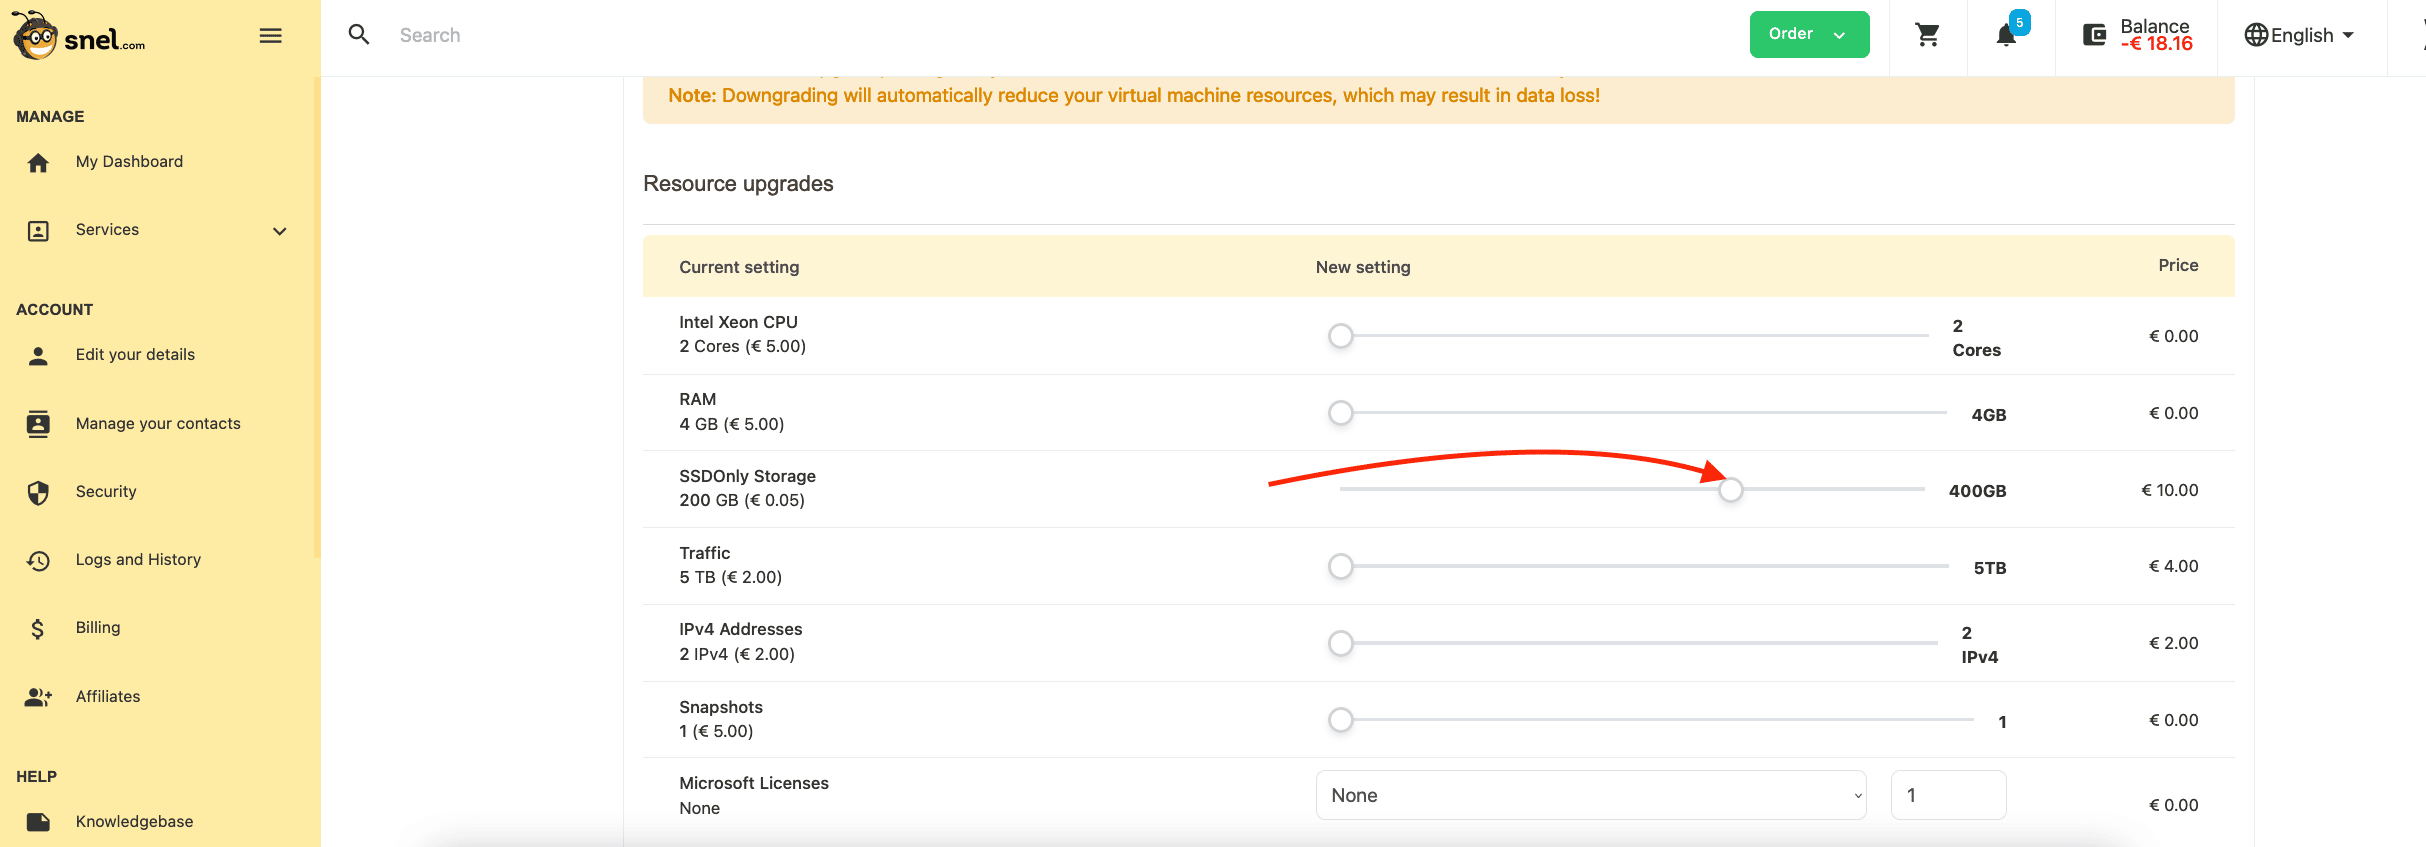
Task: Open the Affiliates link
Action: [x=108, y=697]
